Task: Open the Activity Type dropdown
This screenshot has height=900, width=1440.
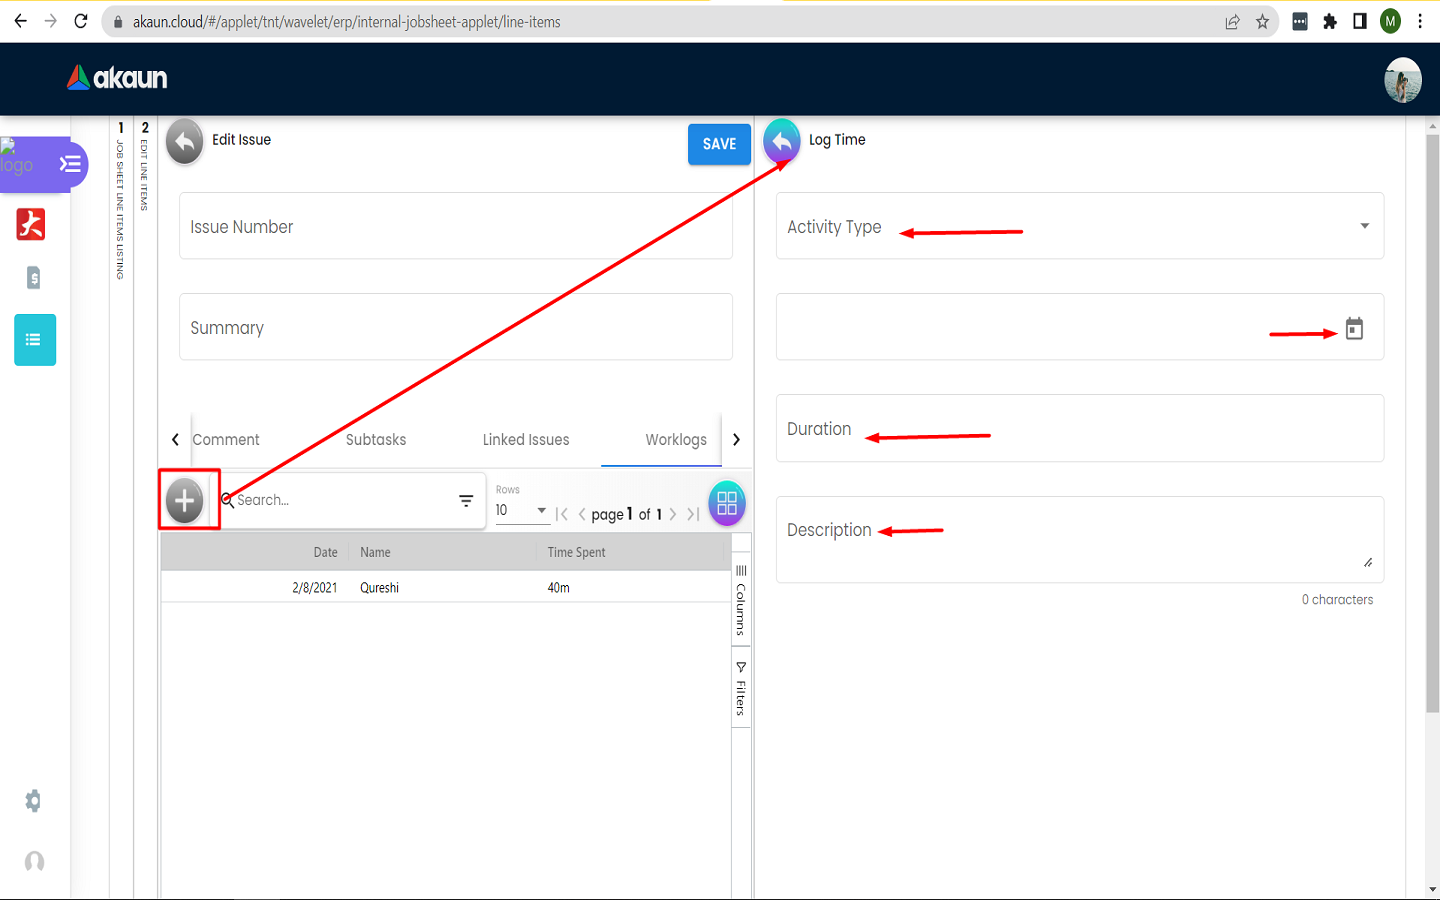Action: [x=1080, y=226]
